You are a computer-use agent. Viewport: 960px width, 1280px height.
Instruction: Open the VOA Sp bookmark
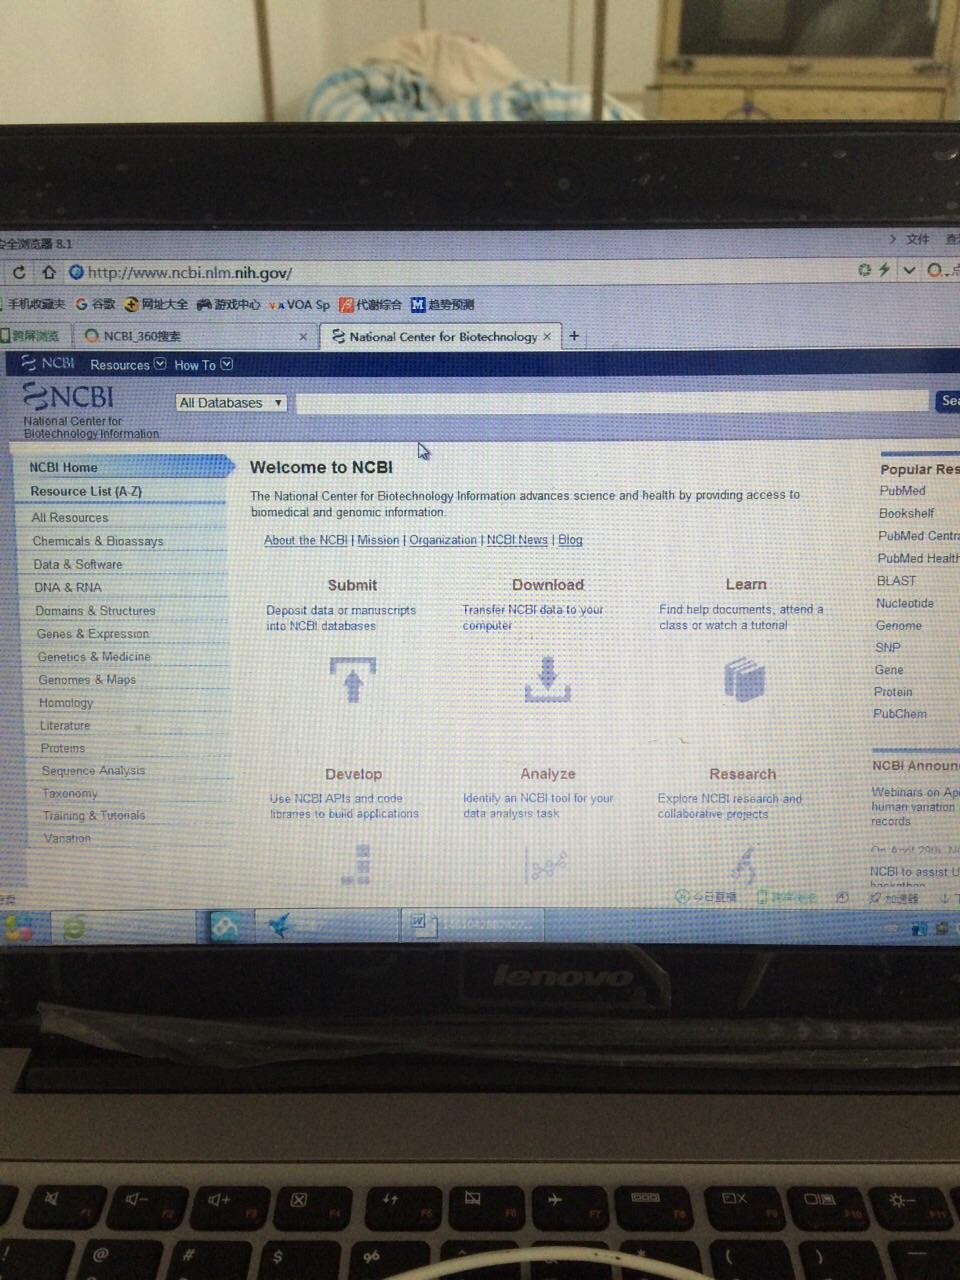pyautogui.click(x=300, y=304)
